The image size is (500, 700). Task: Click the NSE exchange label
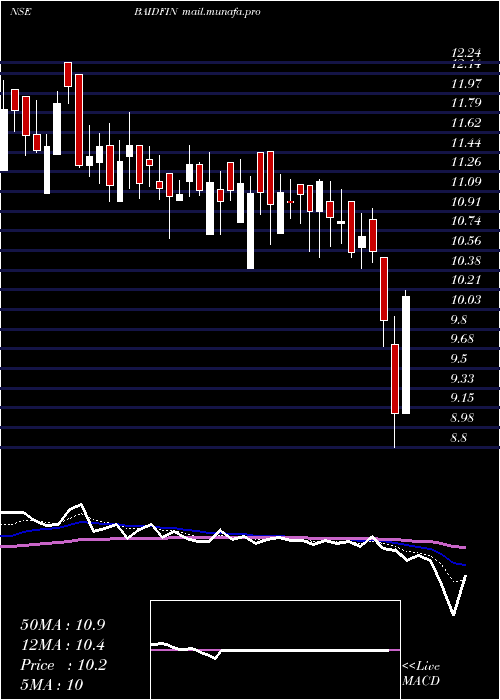tap(20, 12)
